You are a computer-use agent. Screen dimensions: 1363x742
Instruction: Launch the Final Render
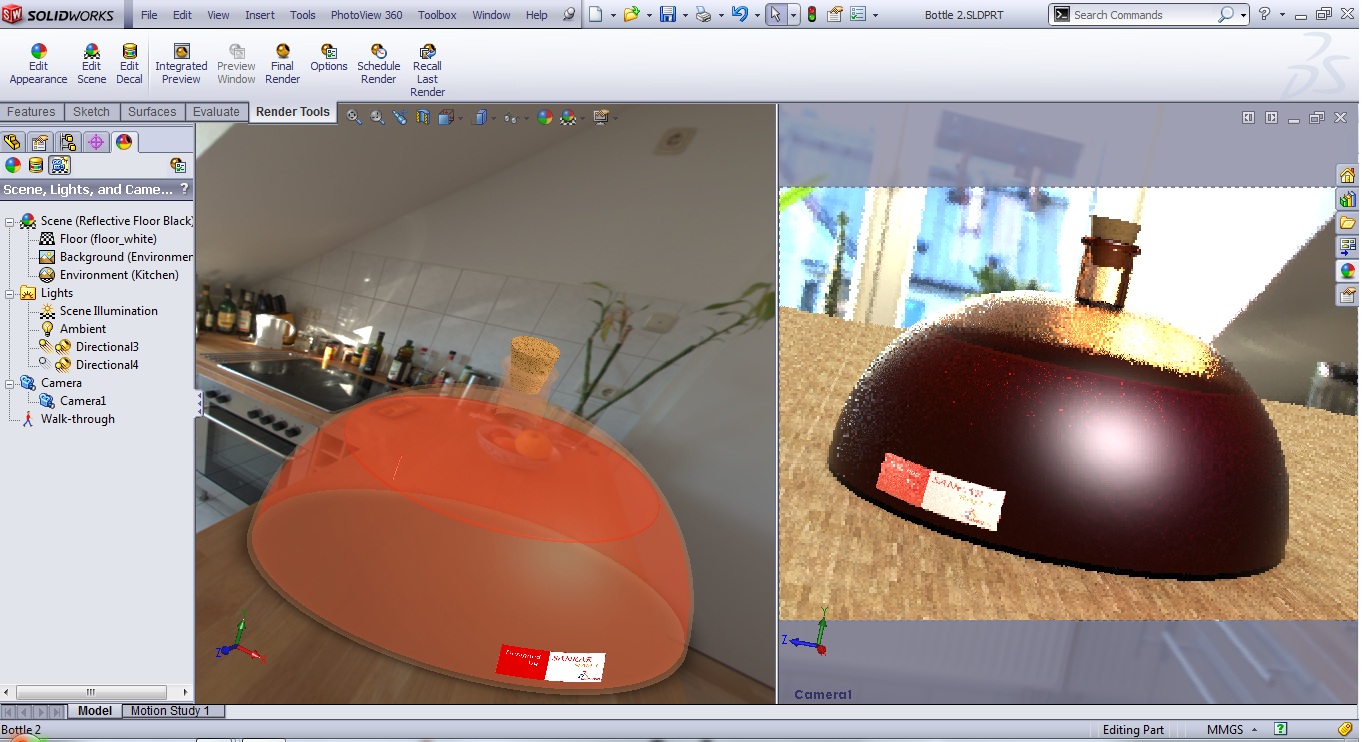283,64
